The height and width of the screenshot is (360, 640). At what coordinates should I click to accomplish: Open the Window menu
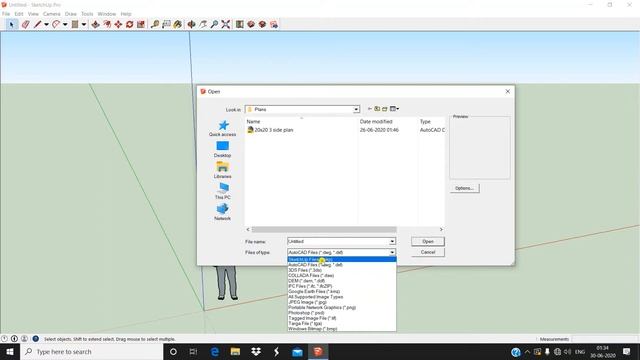tap(107, 14)
